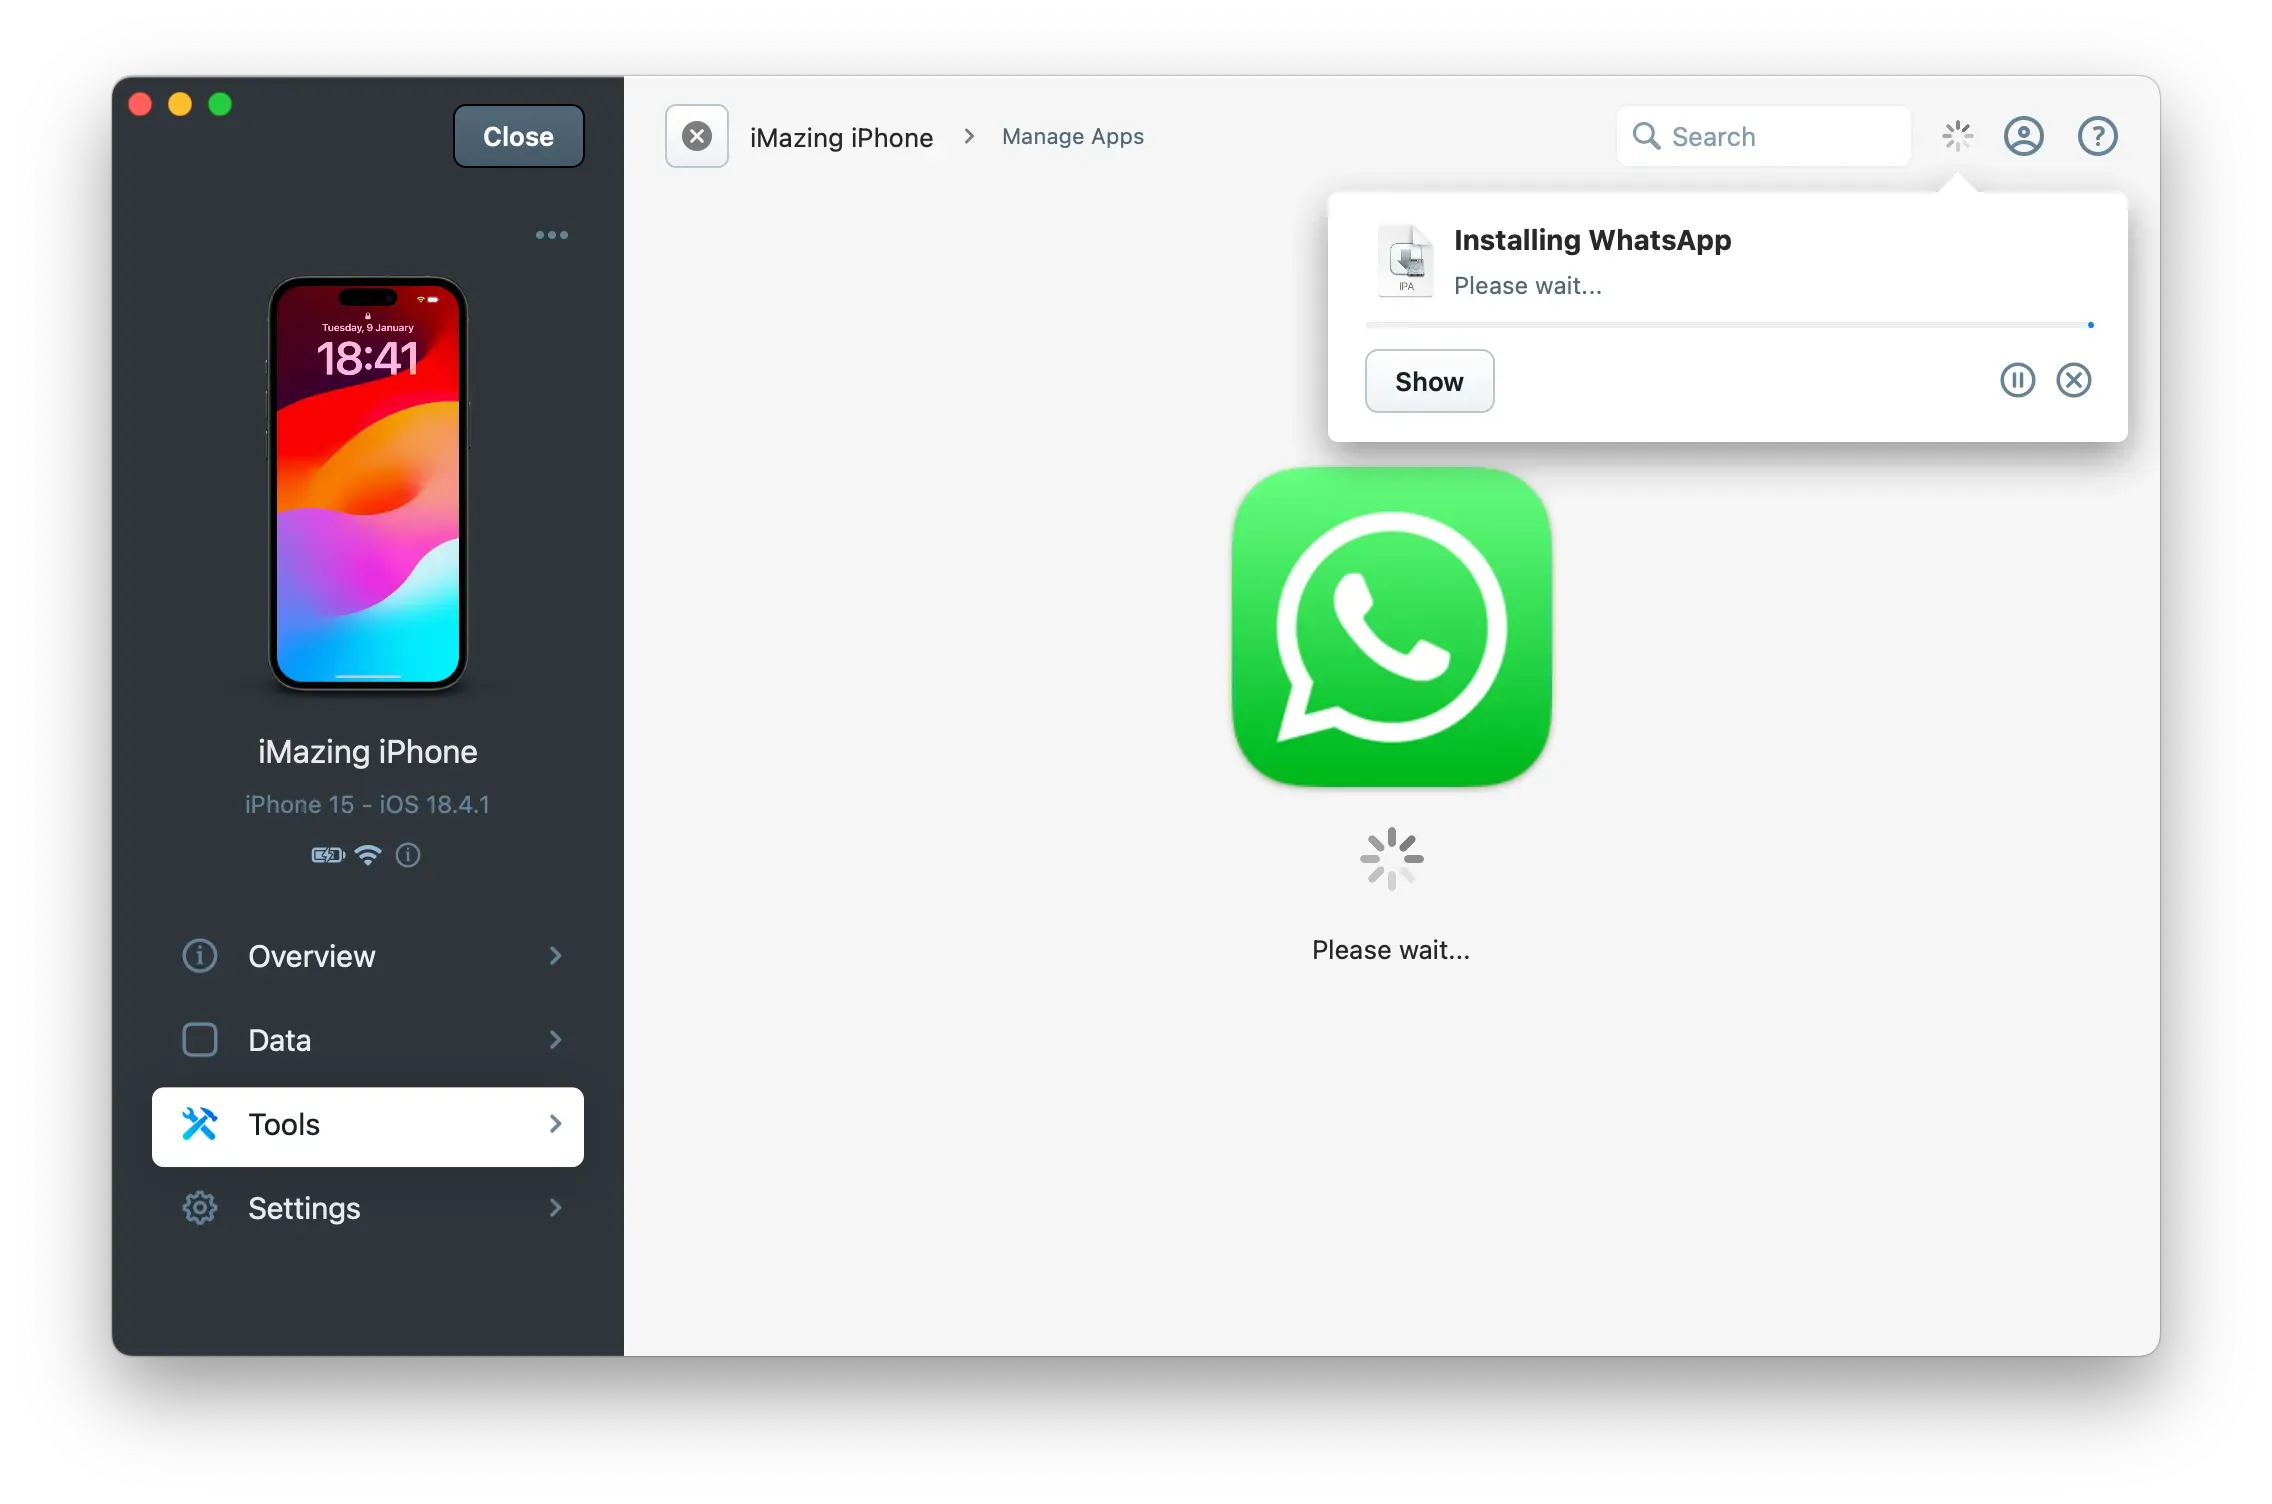Image resolution: width=2272 pixels, height=1504 pixels.
Task: Click the device Wi-Fi status icon
Action: pyautogui.click(x=367, y=855)
